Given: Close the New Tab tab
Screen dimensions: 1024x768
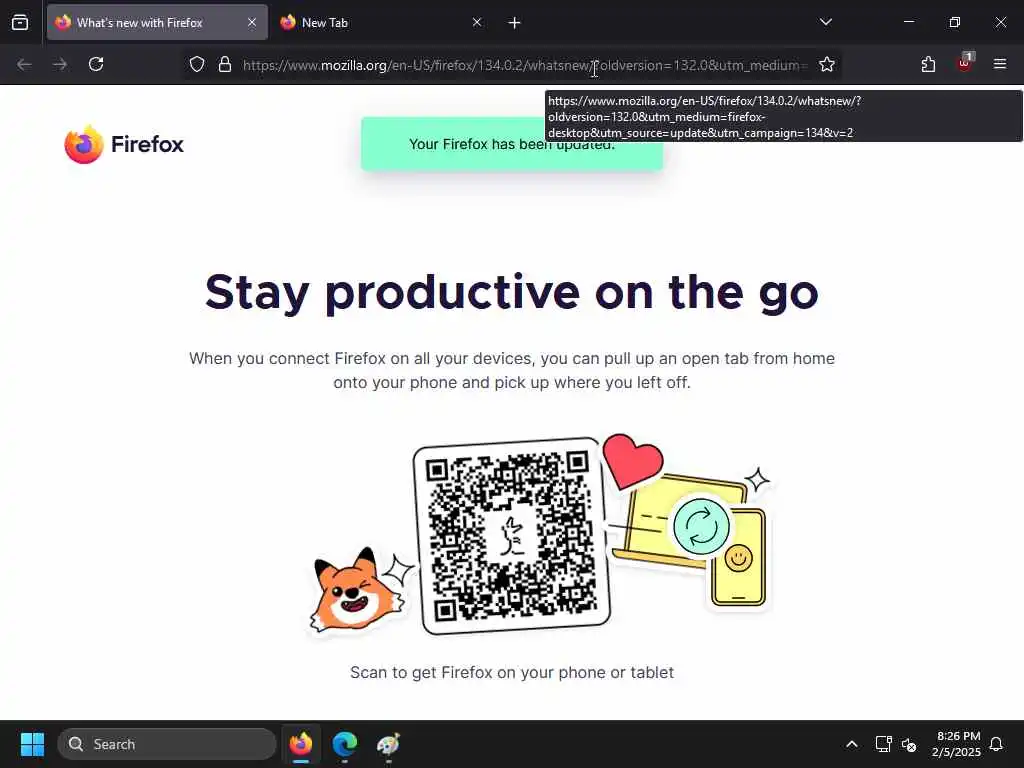Looking at the screenshot, I should 477,22.
